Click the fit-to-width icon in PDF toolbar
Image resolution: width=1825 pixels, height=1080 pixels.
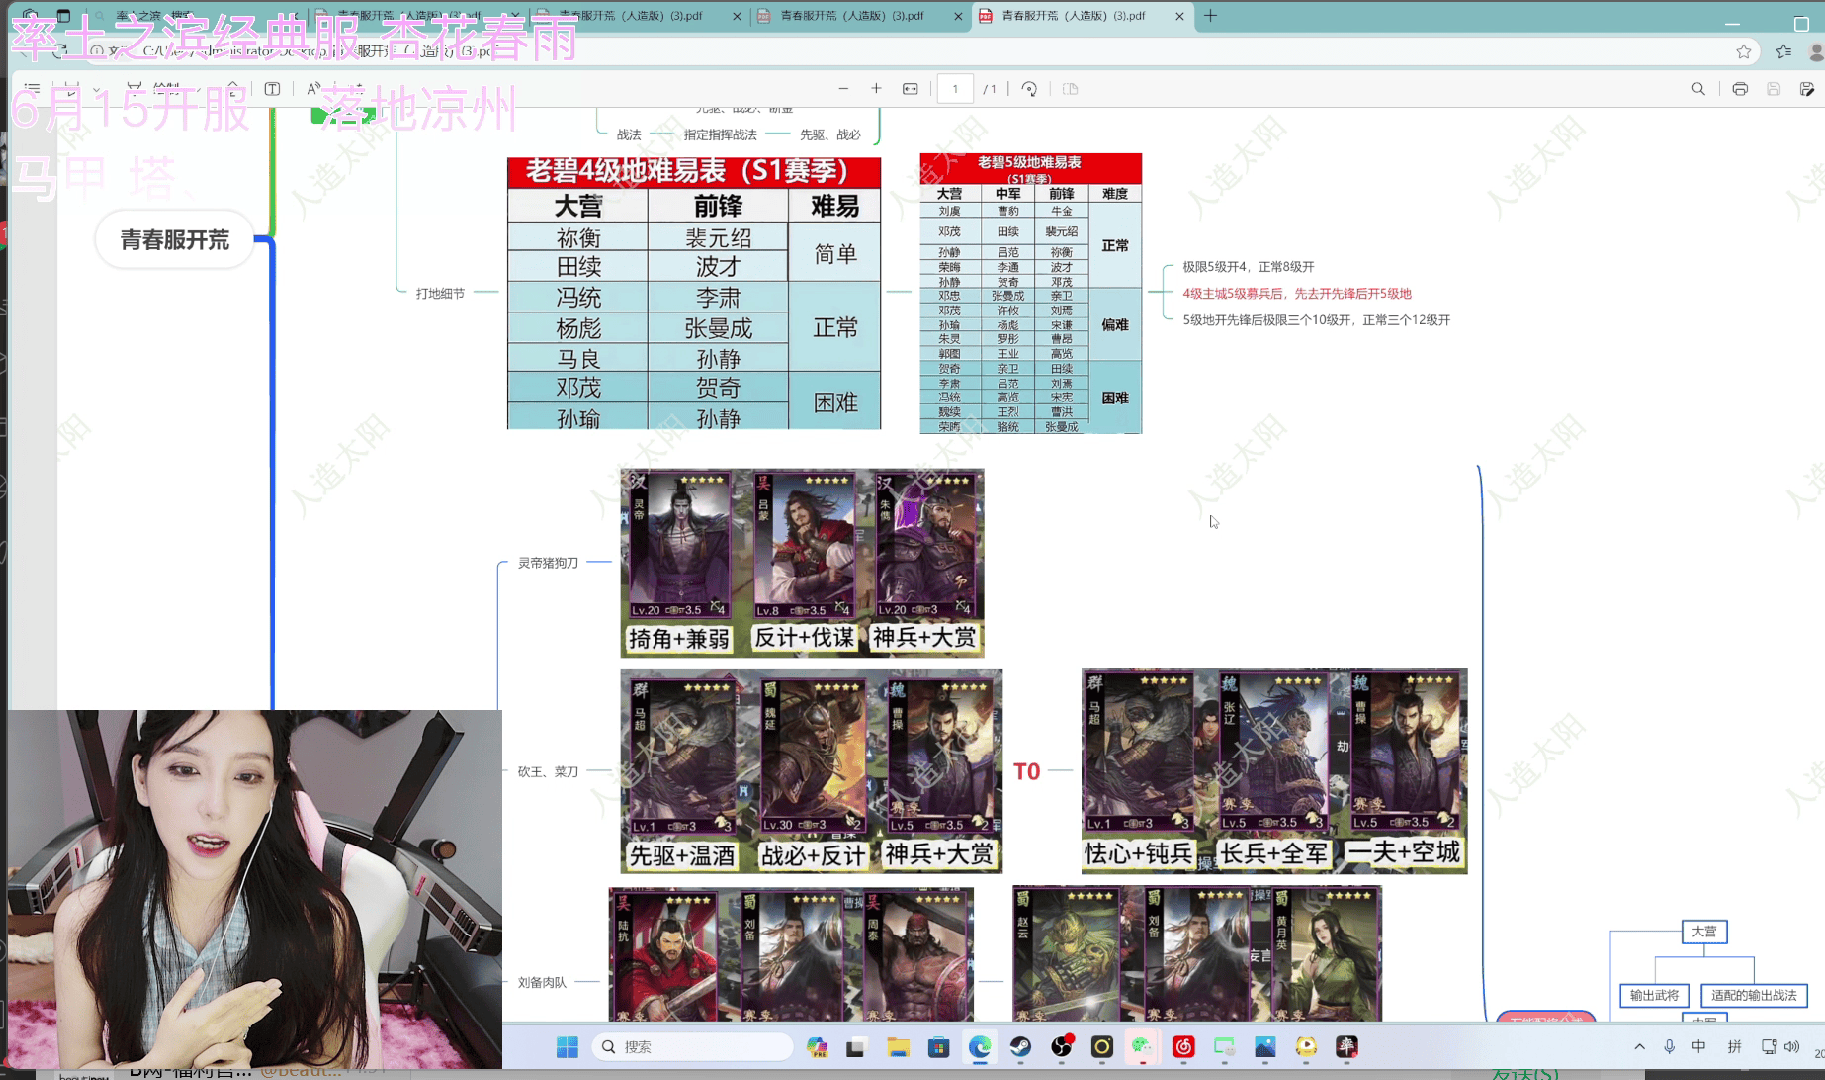(x=910, y=89)
